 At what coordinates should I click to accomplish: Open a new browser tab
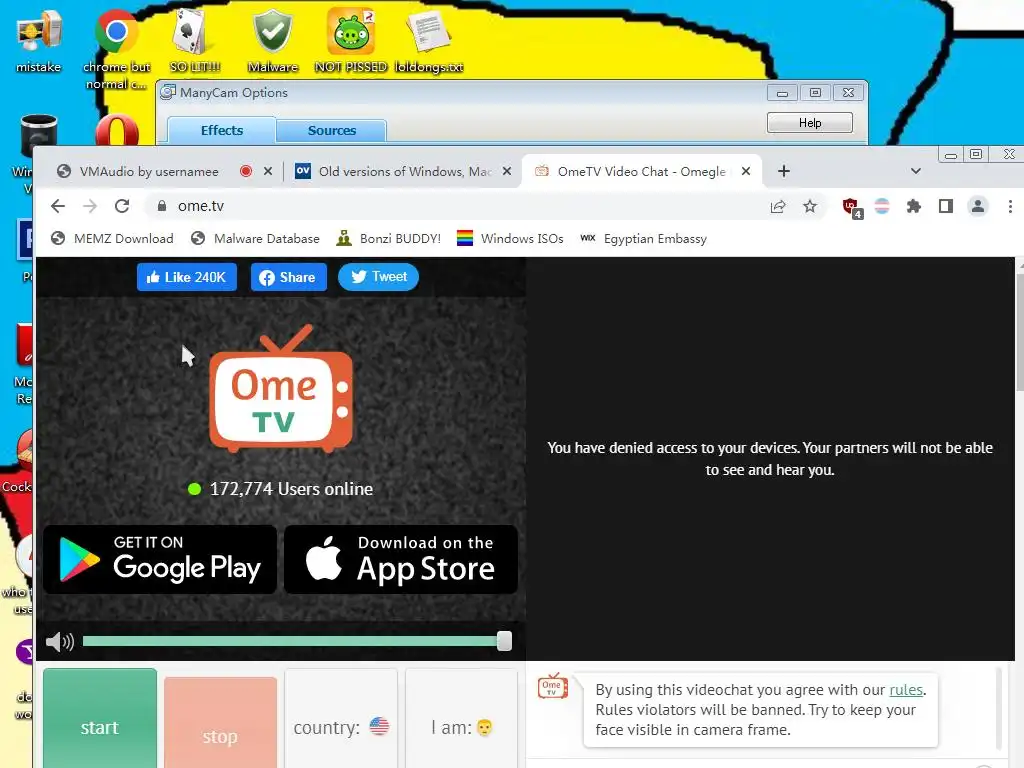coord(784,171)
